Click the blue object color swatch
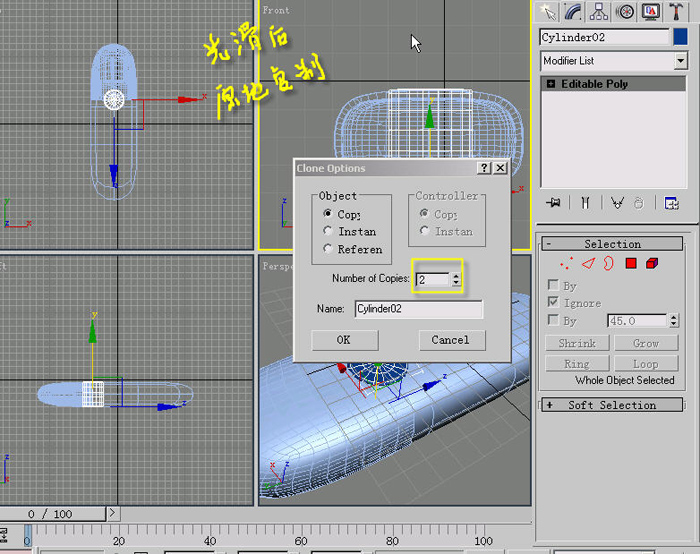 [x=680, y=37]
